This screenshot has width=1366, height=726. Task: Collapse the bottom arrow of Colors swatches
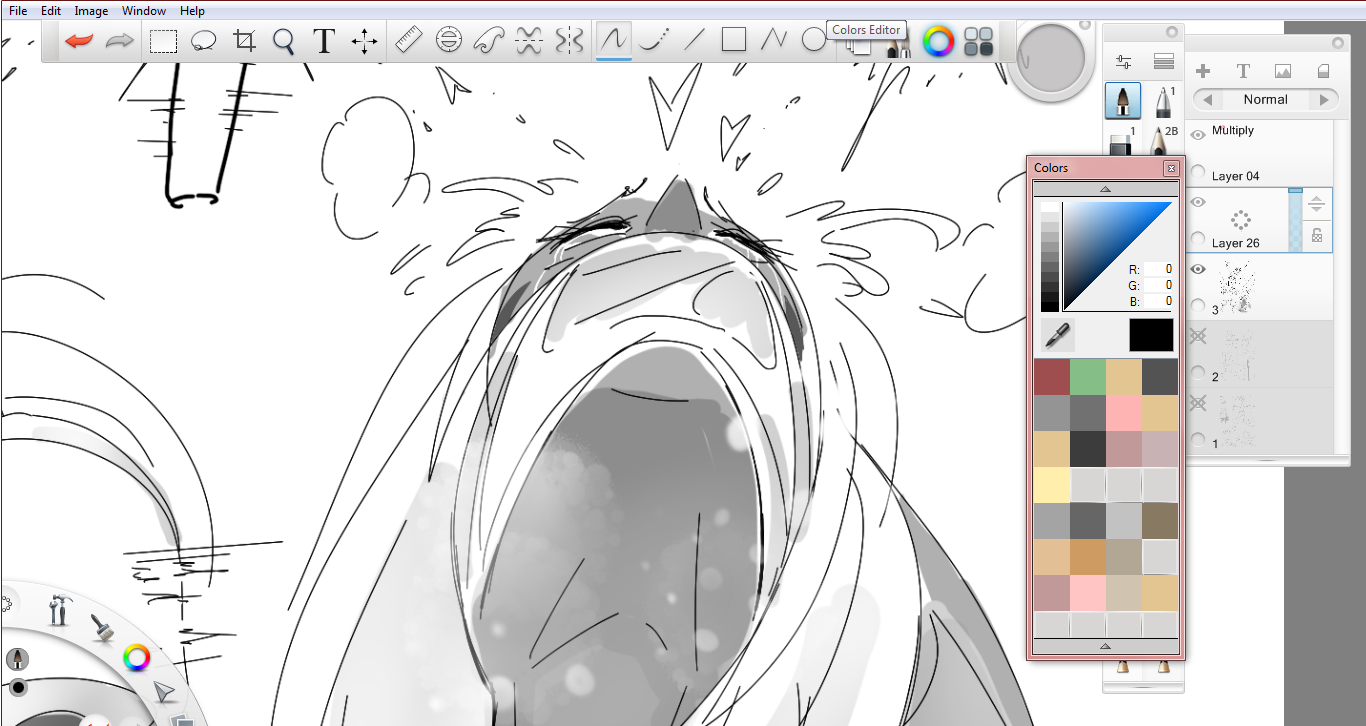pyautogui.click(x=1105, y=646)
